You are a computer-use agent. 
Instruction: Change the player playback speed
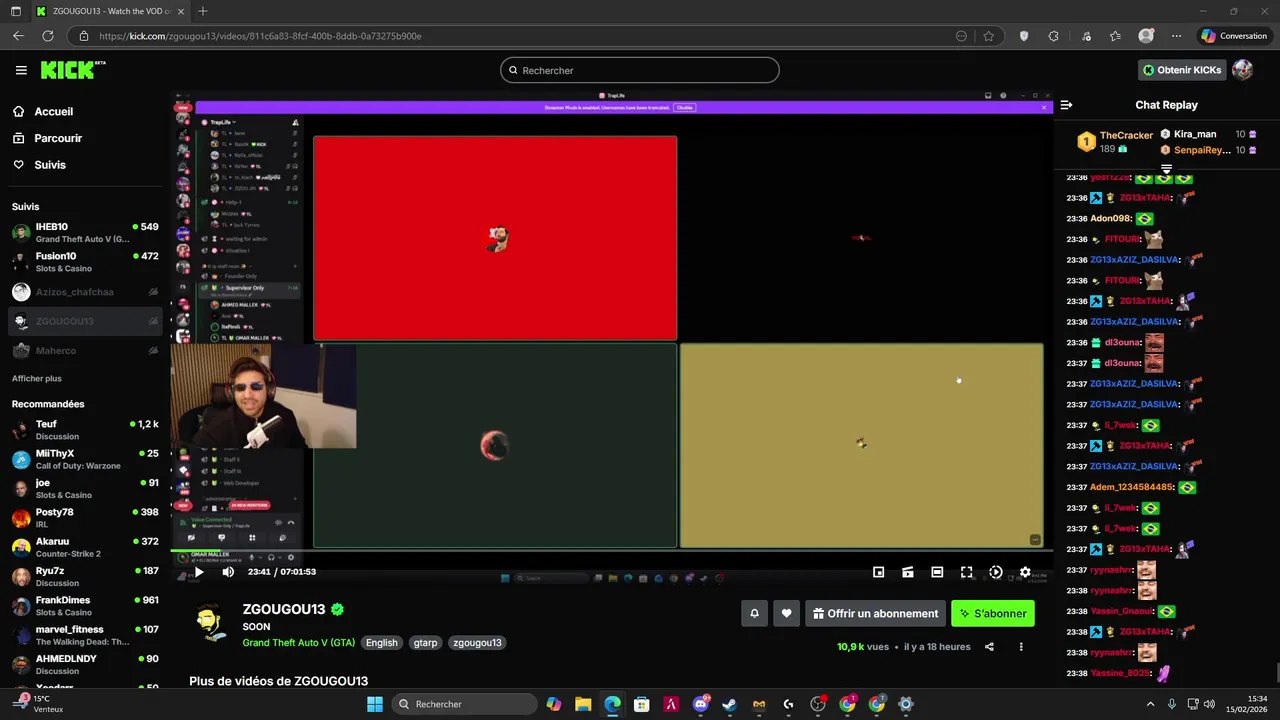click(x=996, y=572)
